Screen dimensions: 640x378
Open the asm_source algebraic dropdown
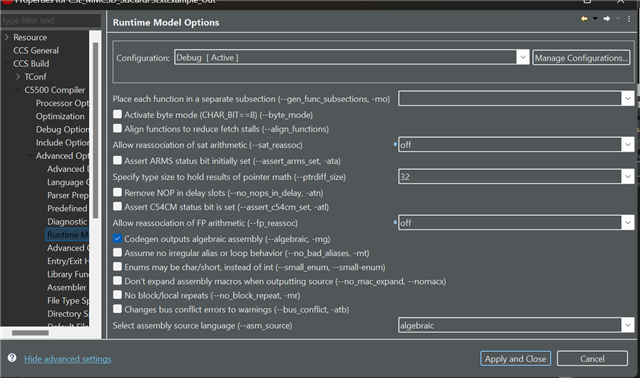pos(516,325)
